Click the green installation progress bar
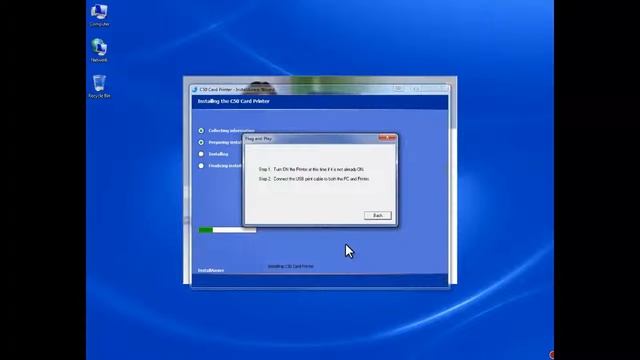Image resolution: width=640 pixels, height=360 pixels. (227, 230)
